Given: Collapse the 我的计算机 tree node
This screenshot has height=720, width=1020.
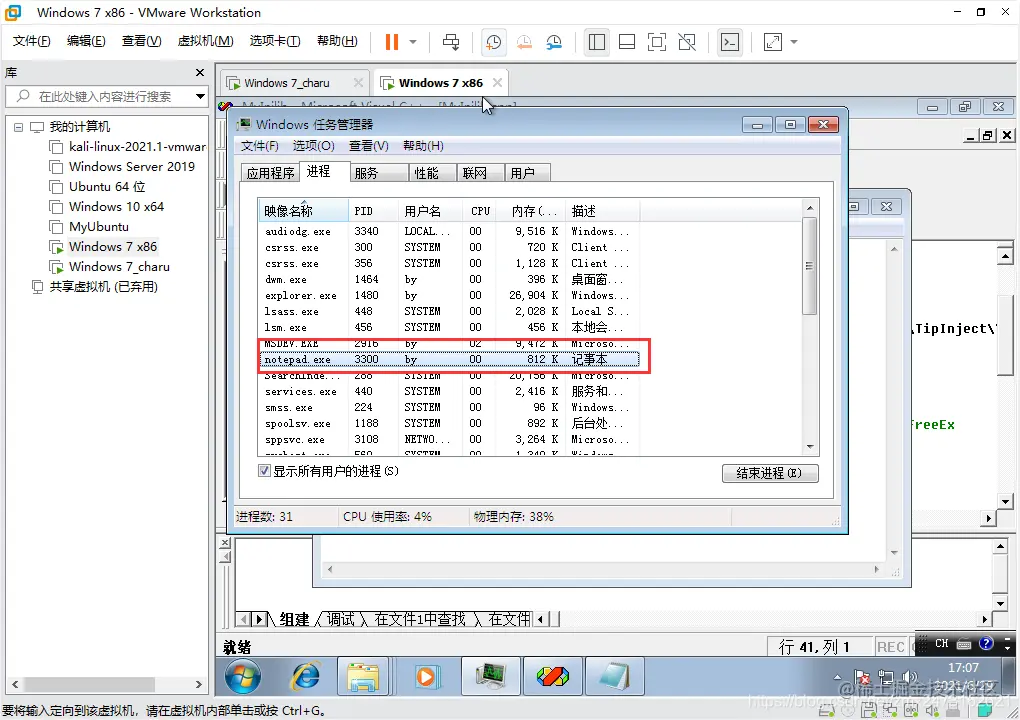Looking at the screenshot, I should click(18, 127).
